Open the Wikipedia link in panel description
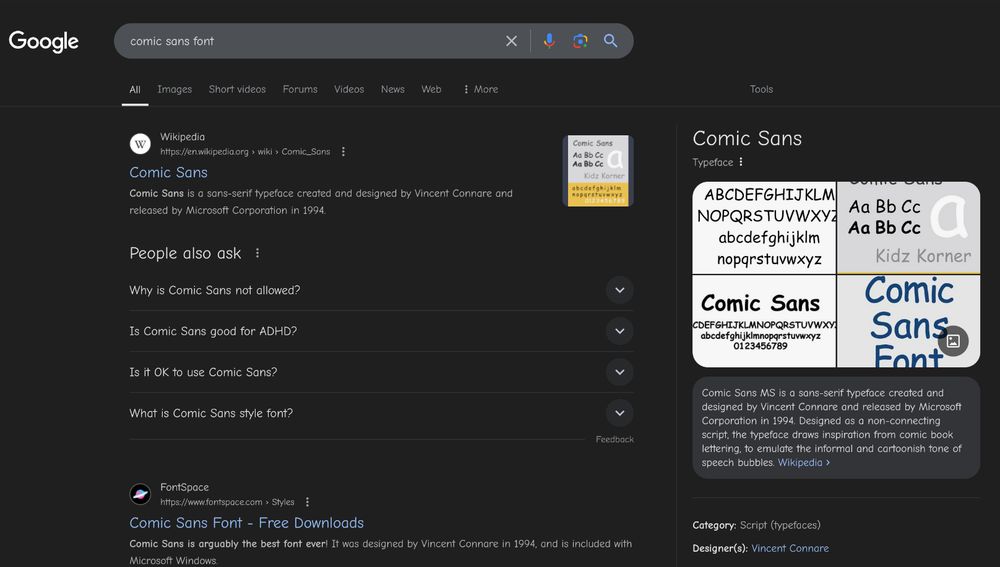This screenshot has width=1000, height=567. [804, 463]
